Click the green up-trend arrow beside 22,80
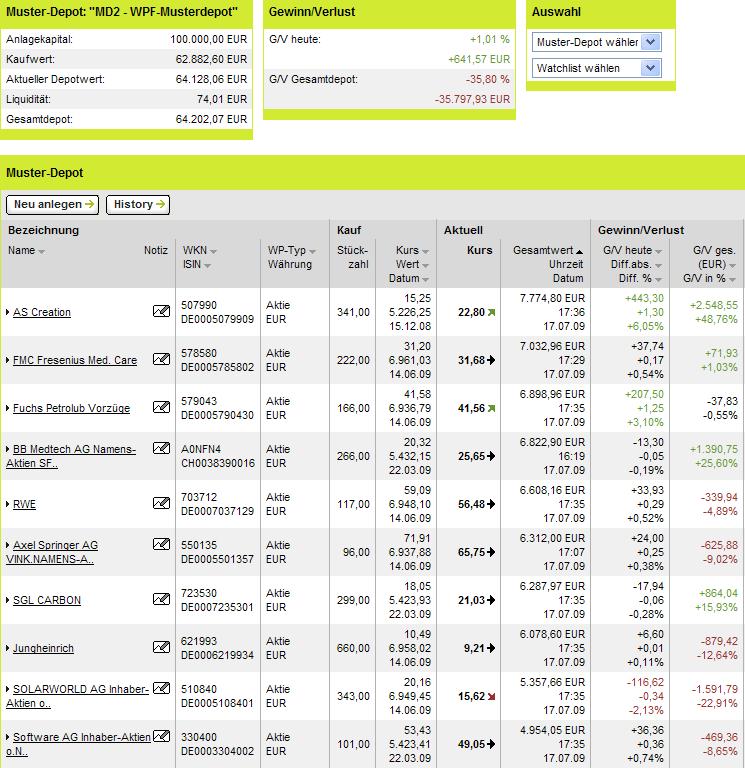 click(491, 312)
